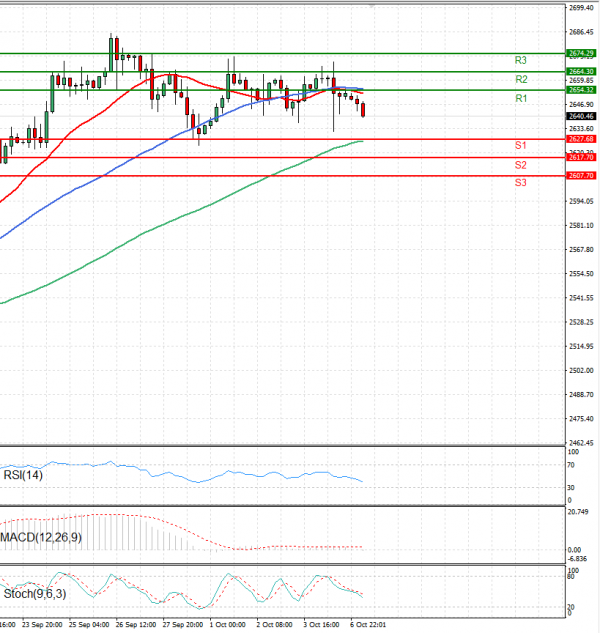Click the 6 Oct 22:01 time label
This screenshot has width=600, height=633.
pyautogui.click(x=368, y=625)
